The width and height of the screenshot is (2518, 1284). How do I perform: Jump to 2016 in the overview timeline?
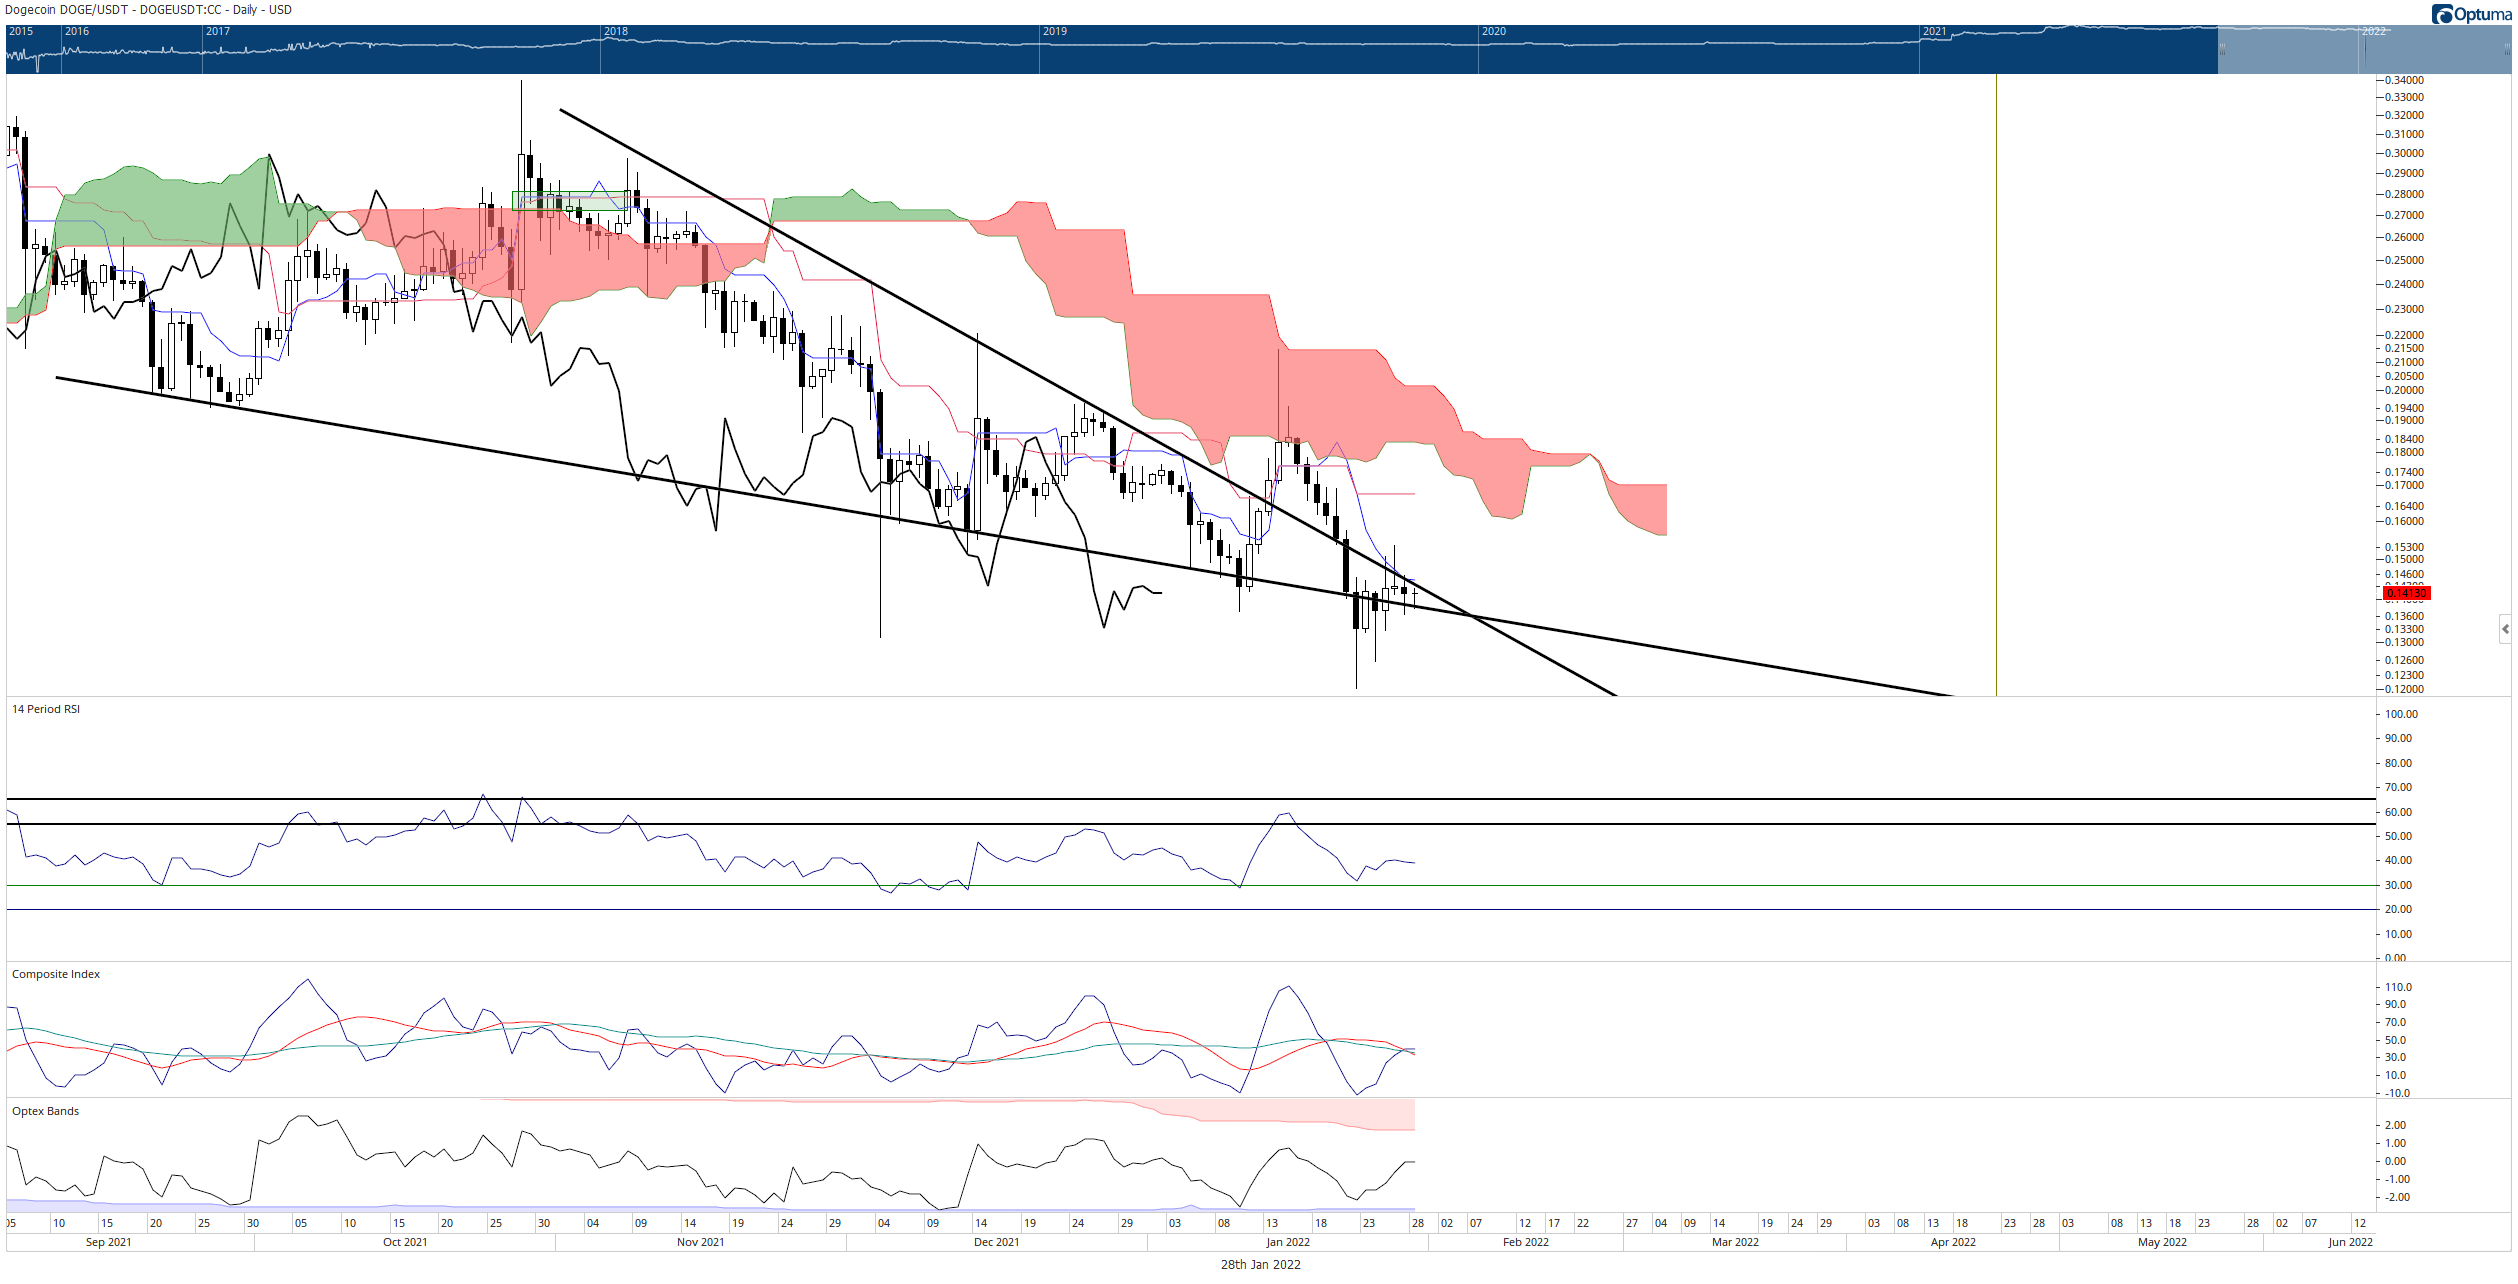coord(77,32)
